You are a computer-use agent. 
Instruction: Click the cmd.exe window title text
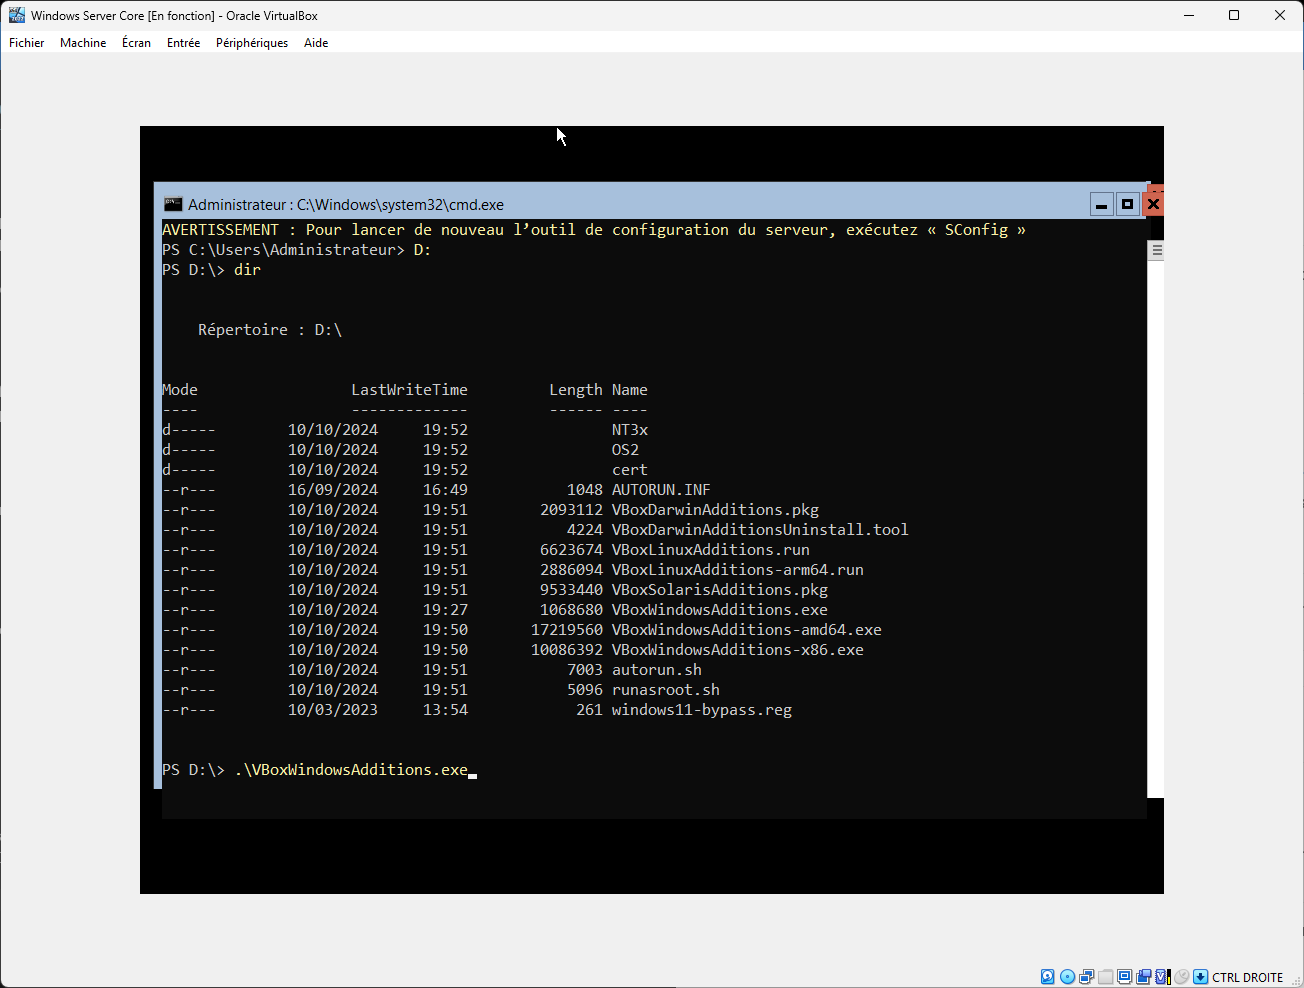pos(346,204)
